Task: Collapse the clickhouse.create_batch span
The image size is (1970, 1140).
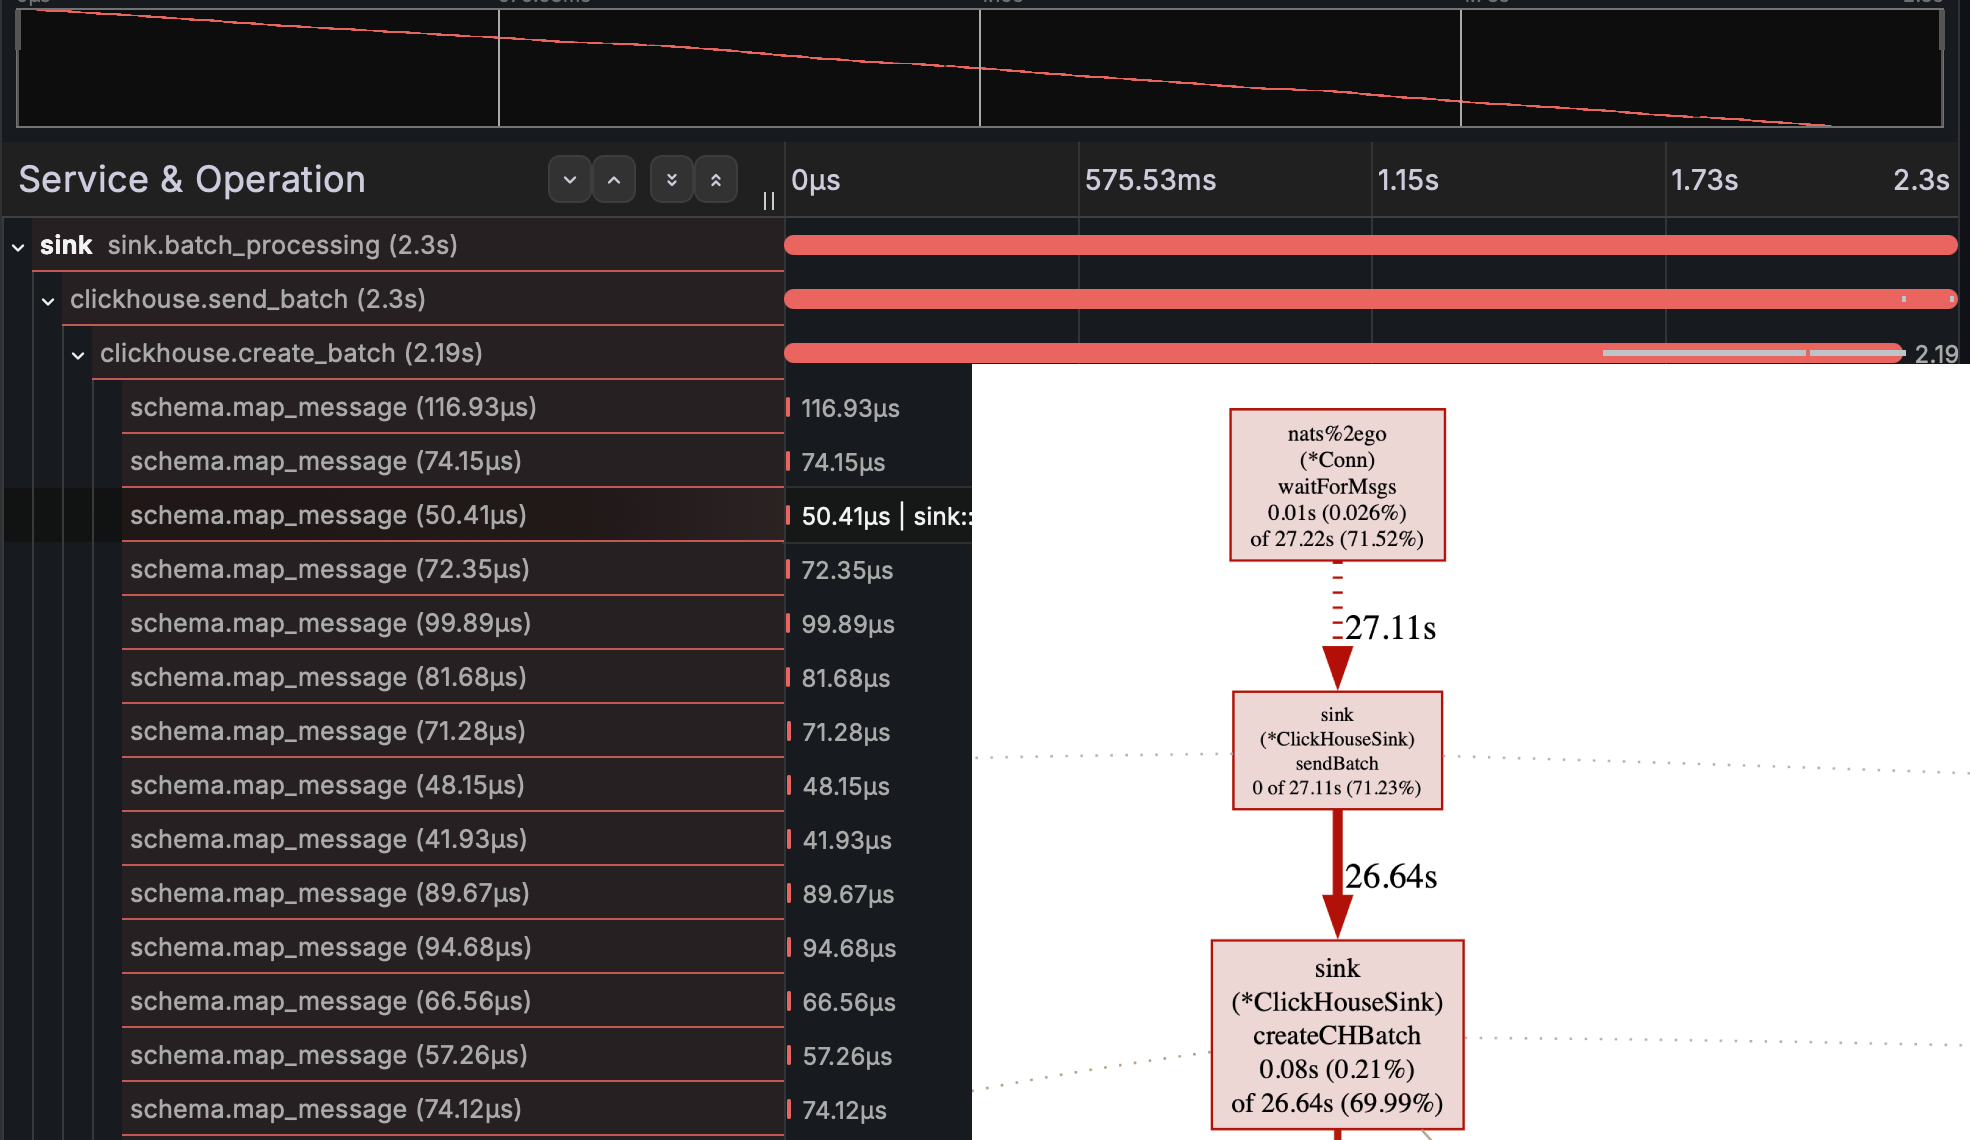Action: [78, 354]
